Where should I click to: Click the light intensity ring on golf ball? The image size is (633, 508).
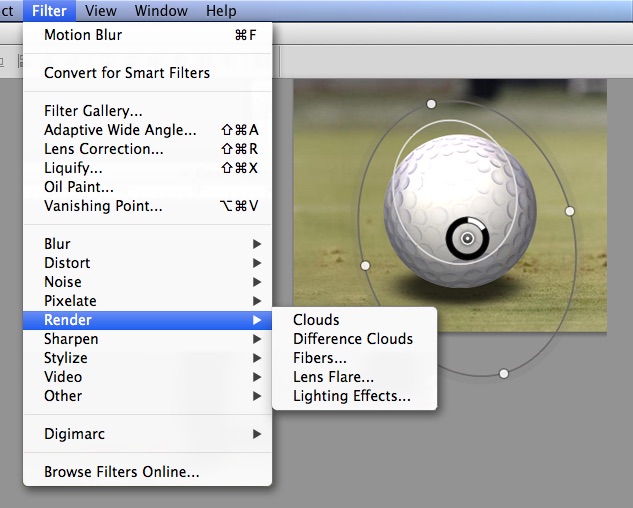(x=466, y=238)
